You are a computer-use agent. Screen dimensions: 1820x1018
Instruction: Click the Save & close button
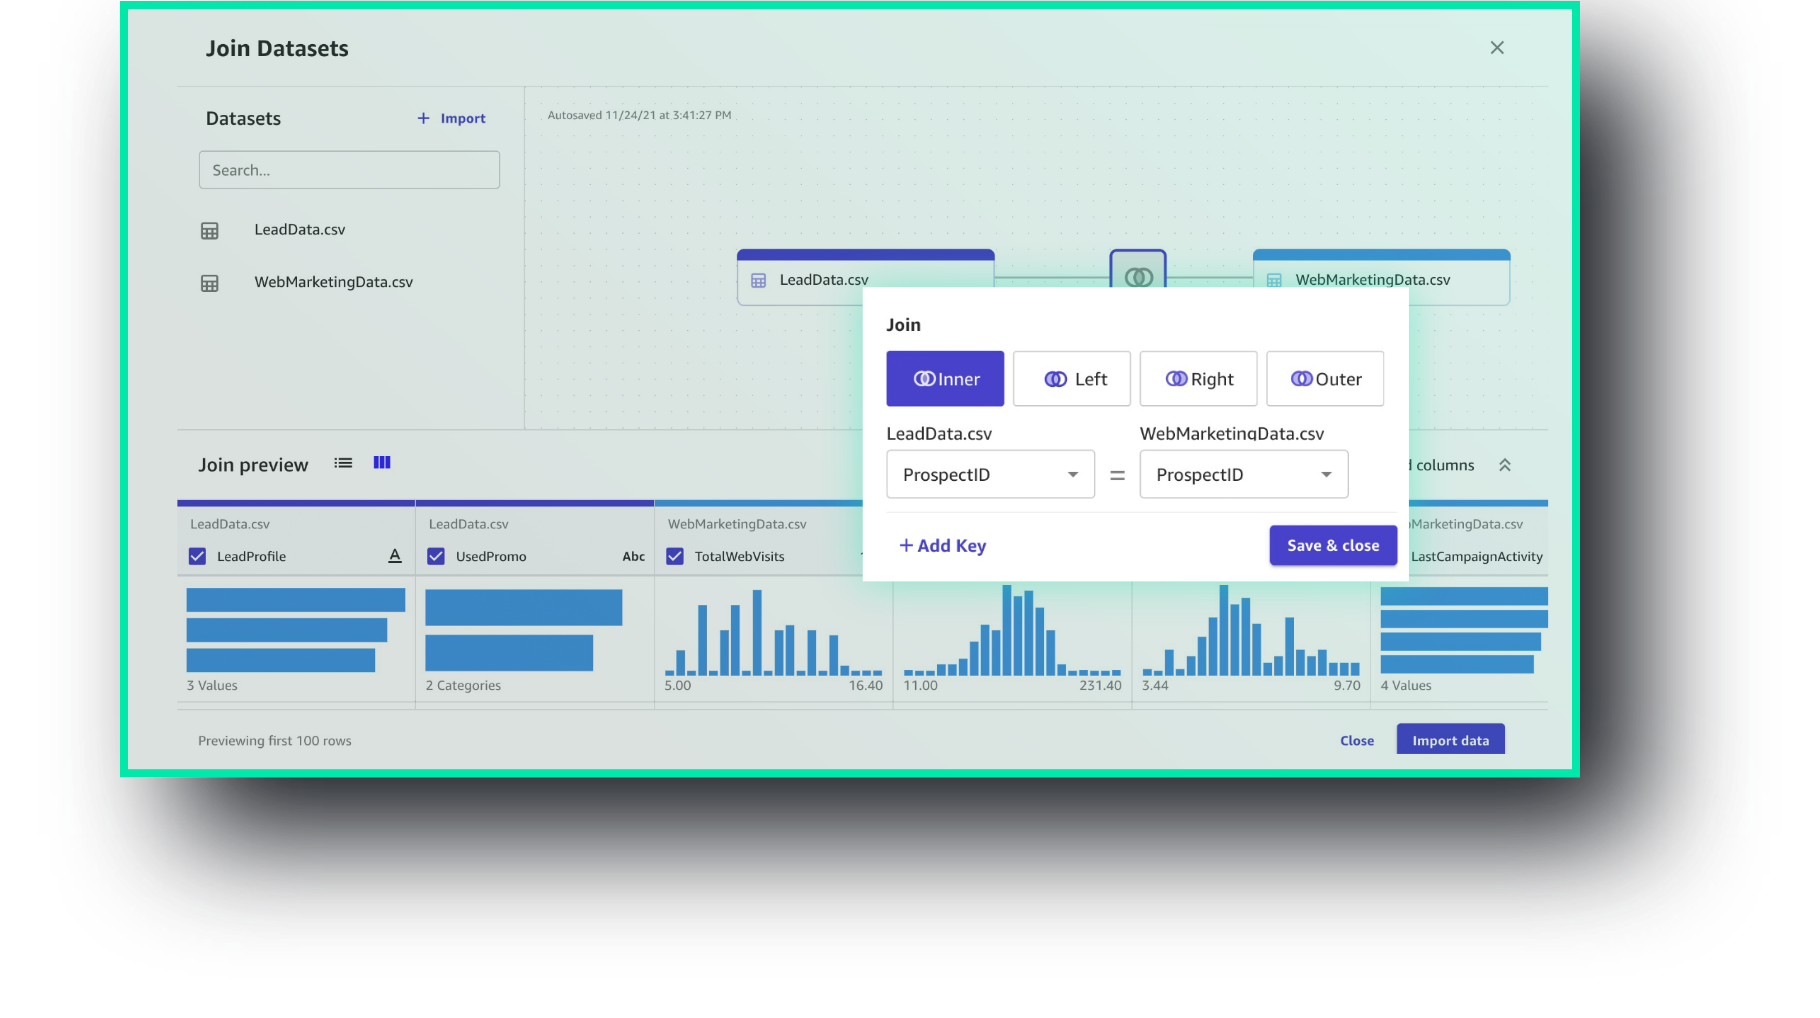tap(1333, 545)
